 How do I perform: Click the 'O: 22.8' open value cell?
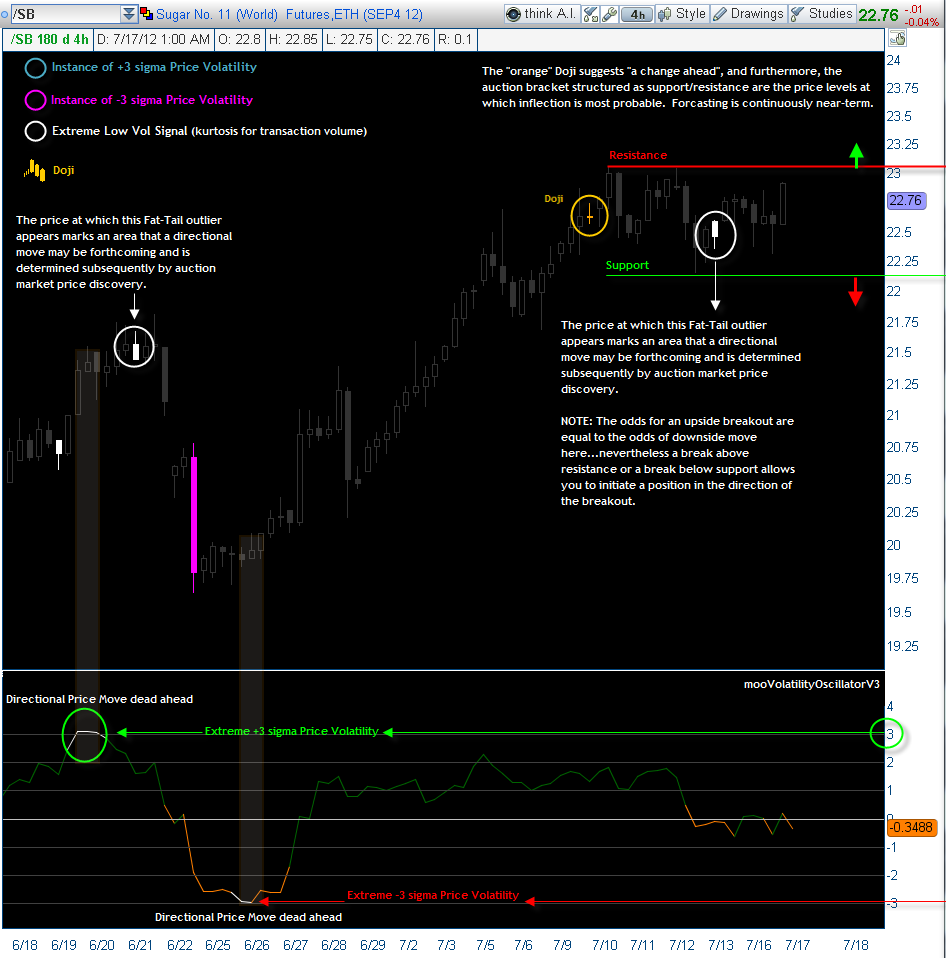240,40
